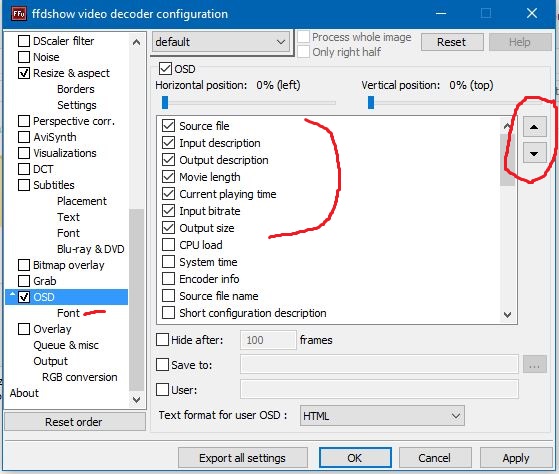This screenshot has height=474, width=559.
Task: Uncheck Output size item
Action: pyautogui.click(x=168, y=228)
